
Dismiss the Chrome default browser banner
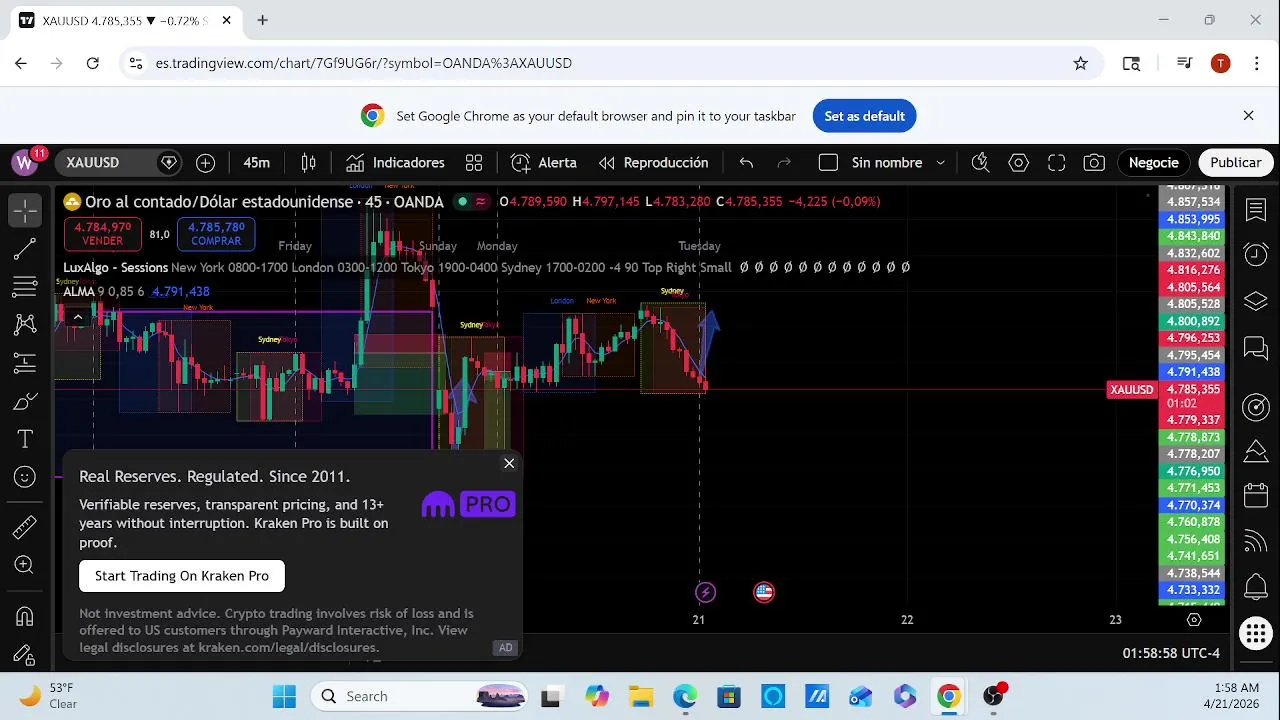coord(1248,116)
